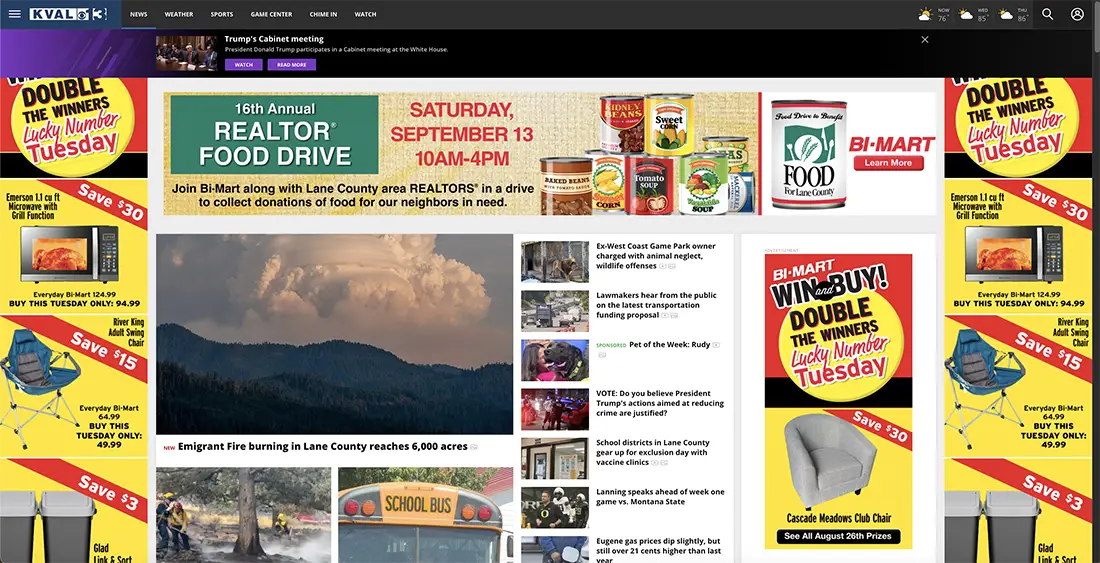Image resolution: width=1100 pixels, height=563 pixels.
Task: Open the Trump's Cabinet meeting headline
Action: click(274, 39)
